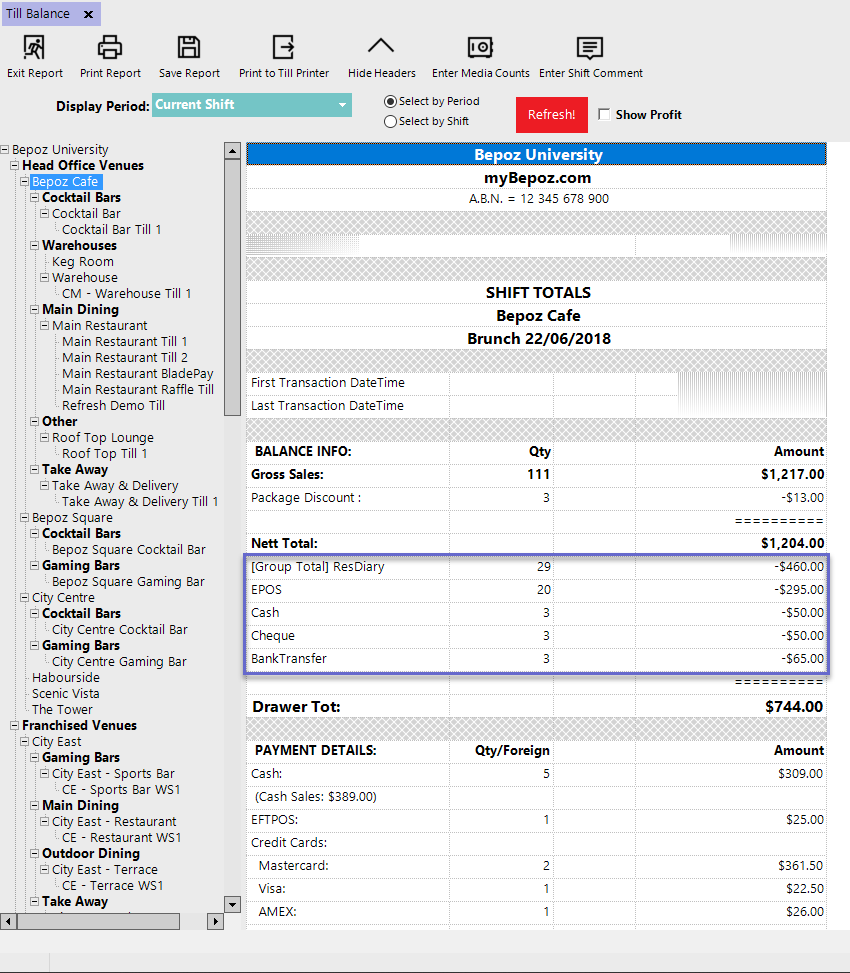Select CE - Sports Bar WS1

coord(121,790)
